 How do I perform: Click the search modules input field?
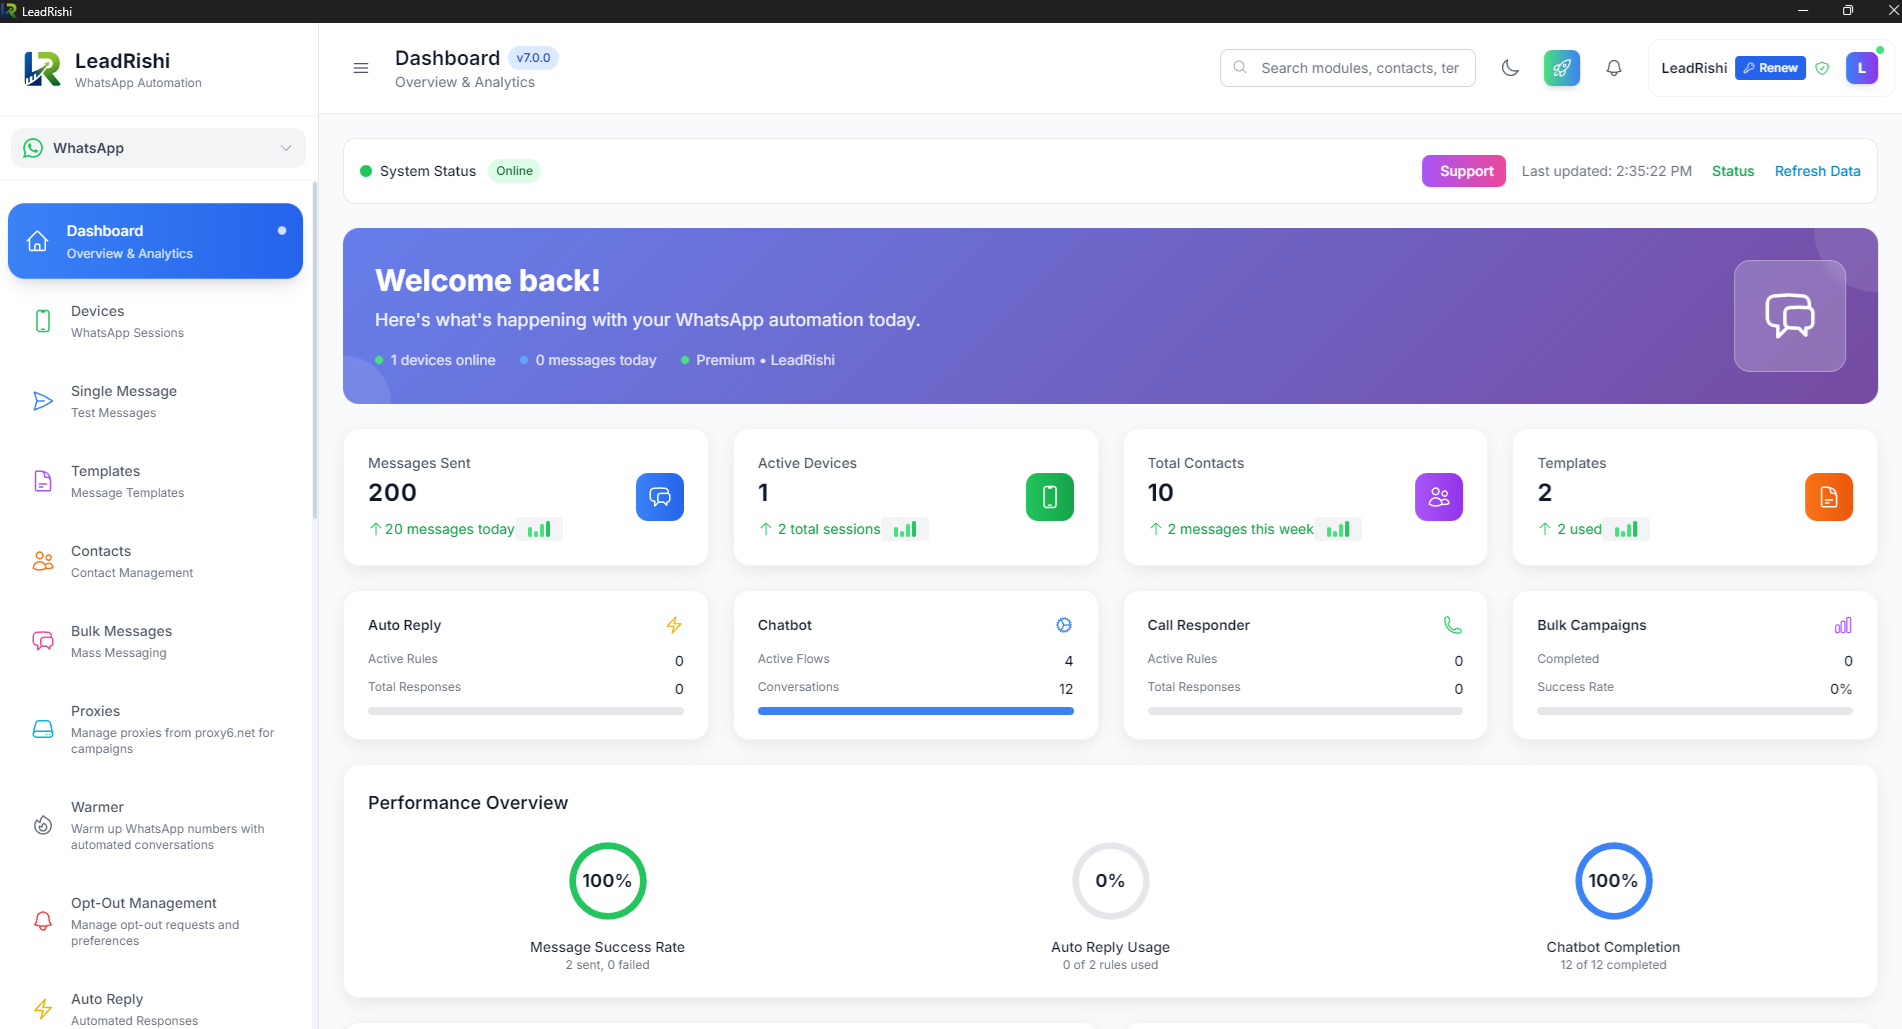(x=1348, y=68)
